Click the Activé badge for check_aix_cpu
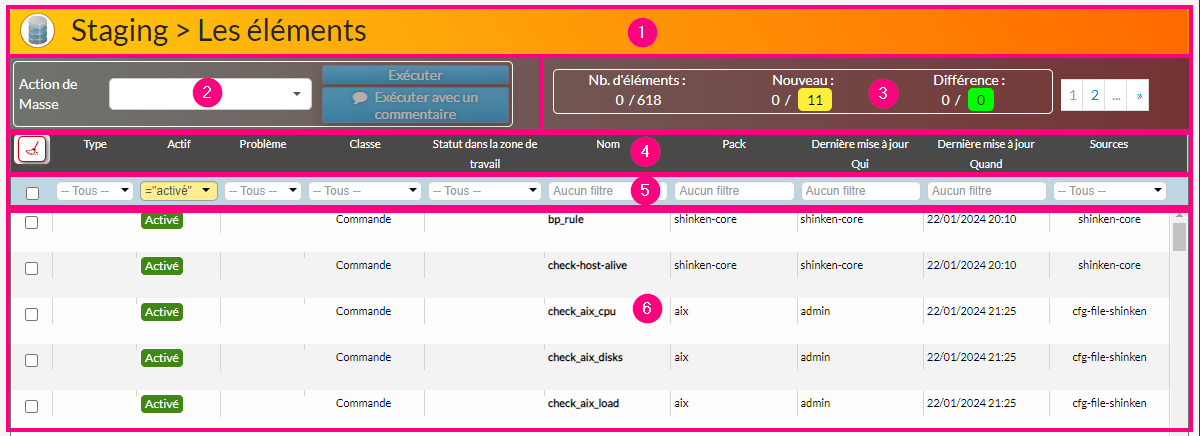Screen dimensions: 1200x436 [162, 312]
